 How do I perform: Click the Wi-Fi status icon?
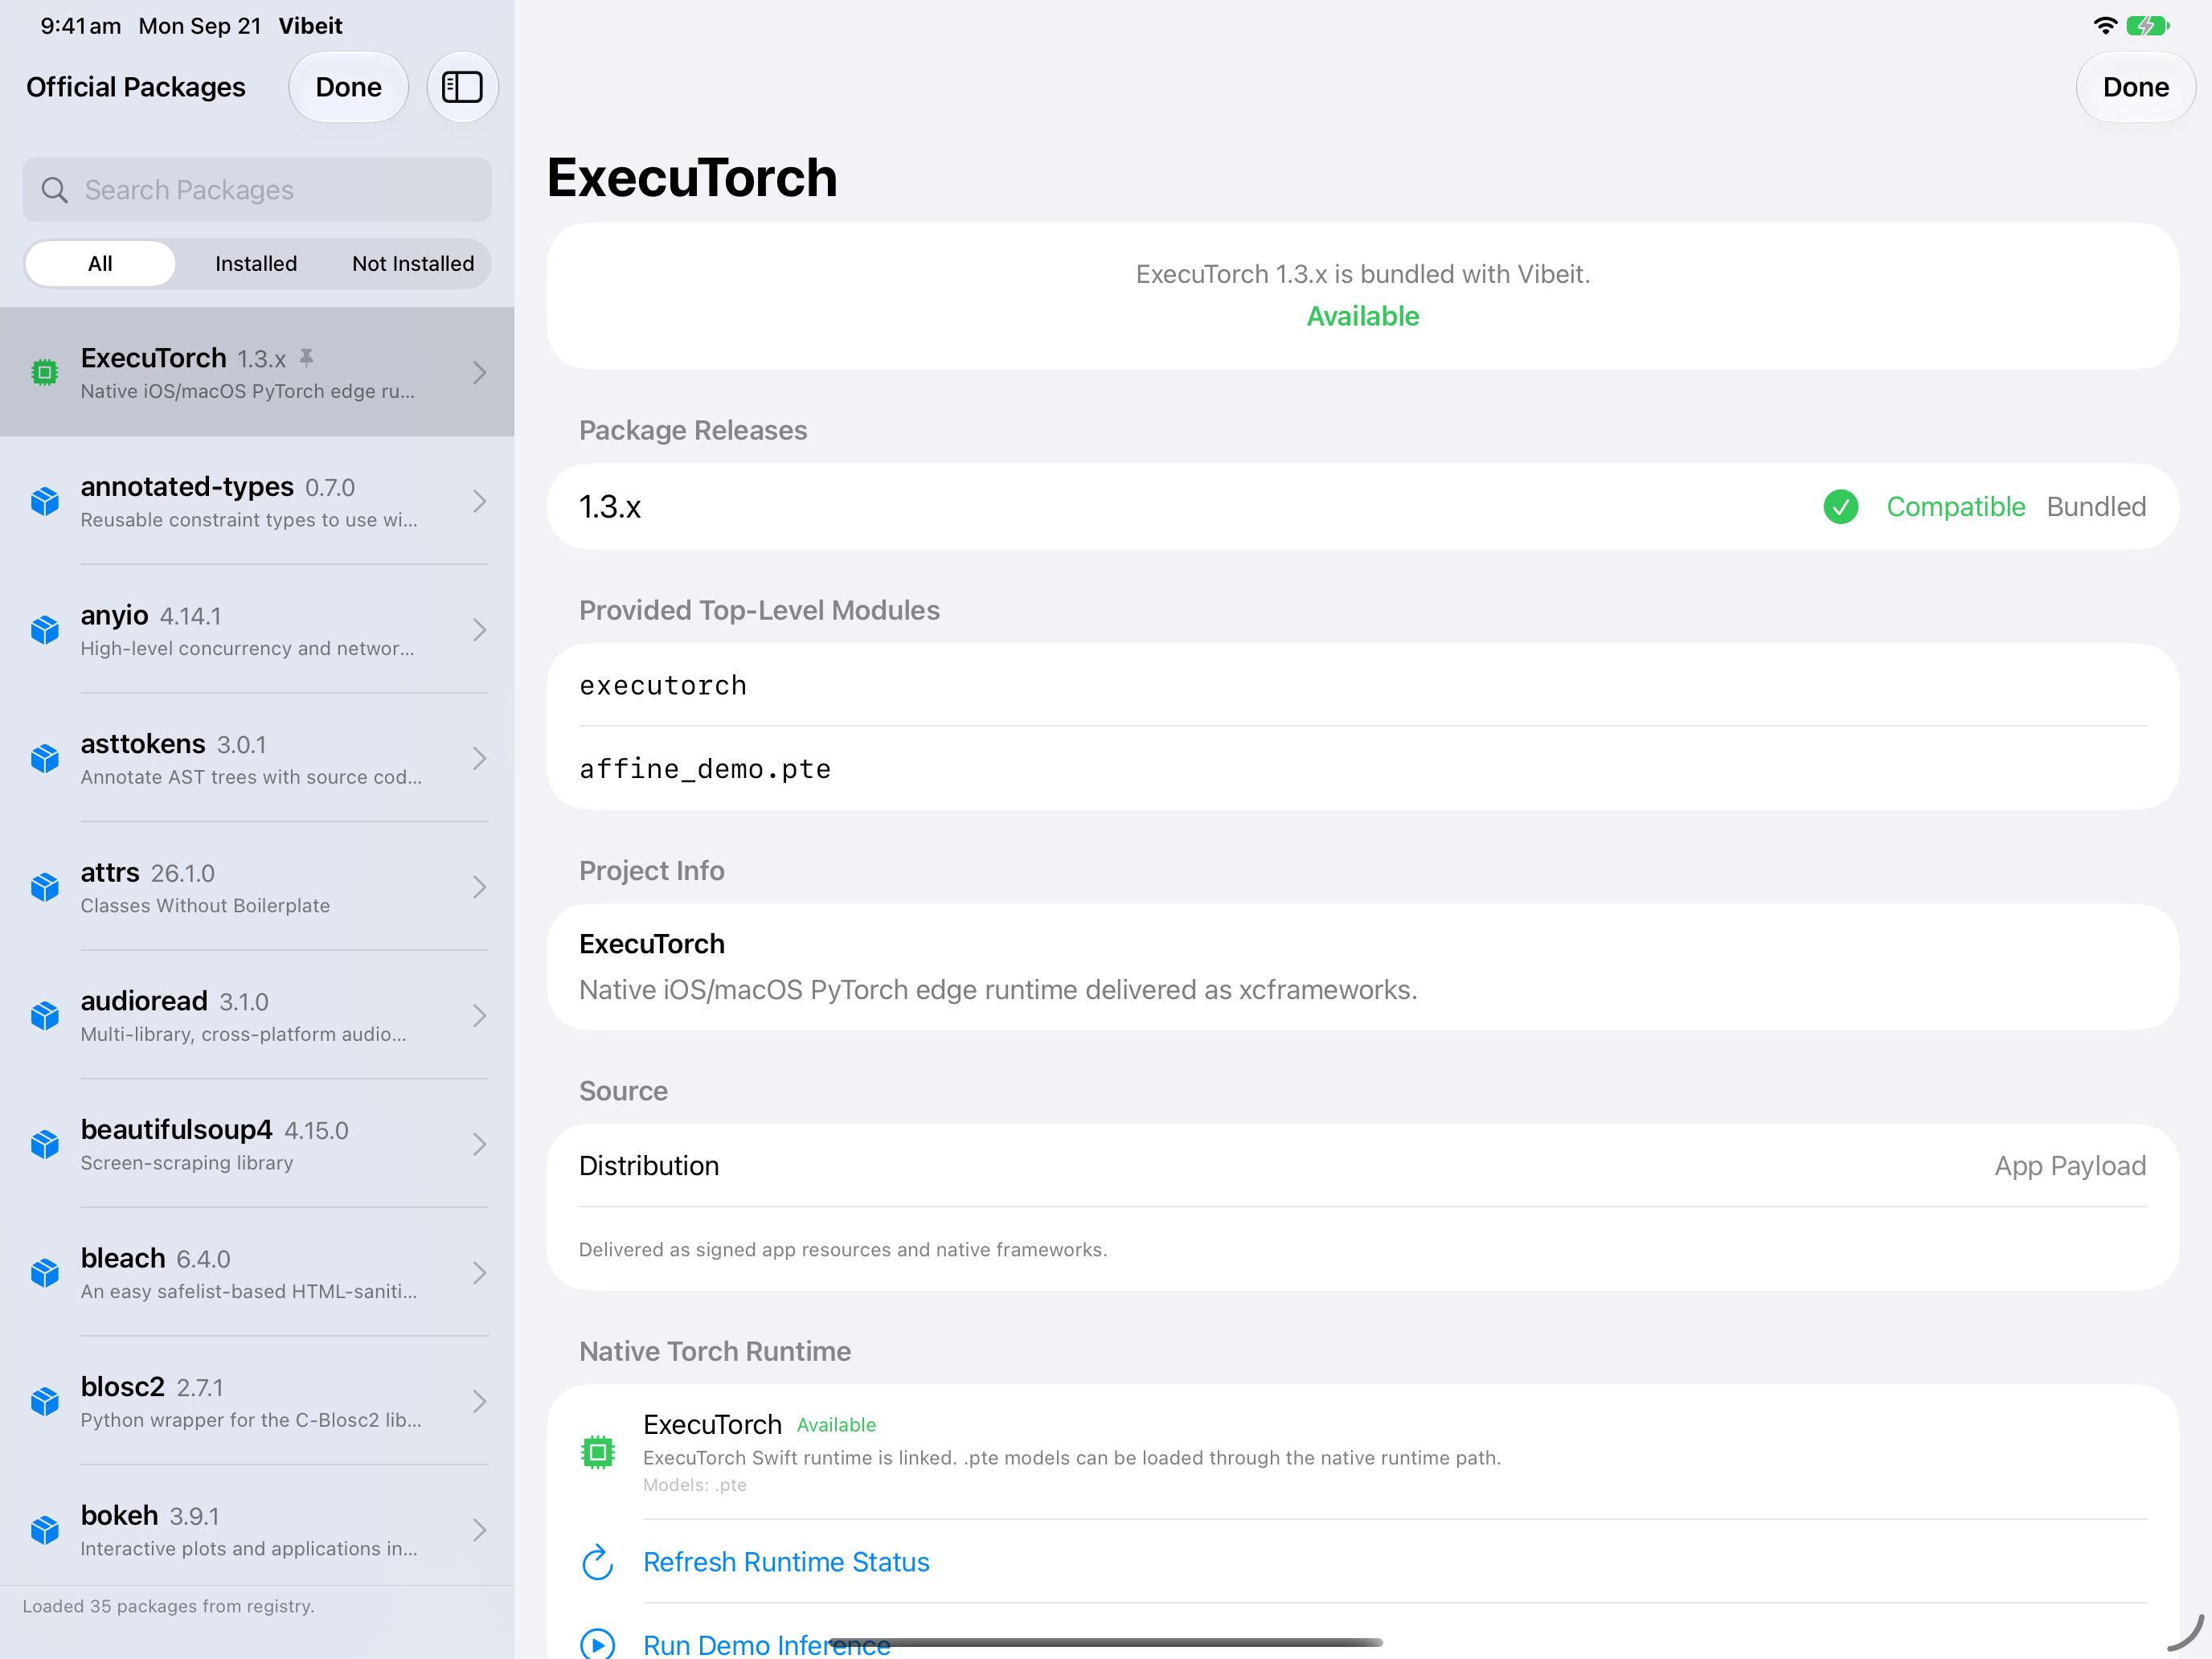pos(2104,25)
